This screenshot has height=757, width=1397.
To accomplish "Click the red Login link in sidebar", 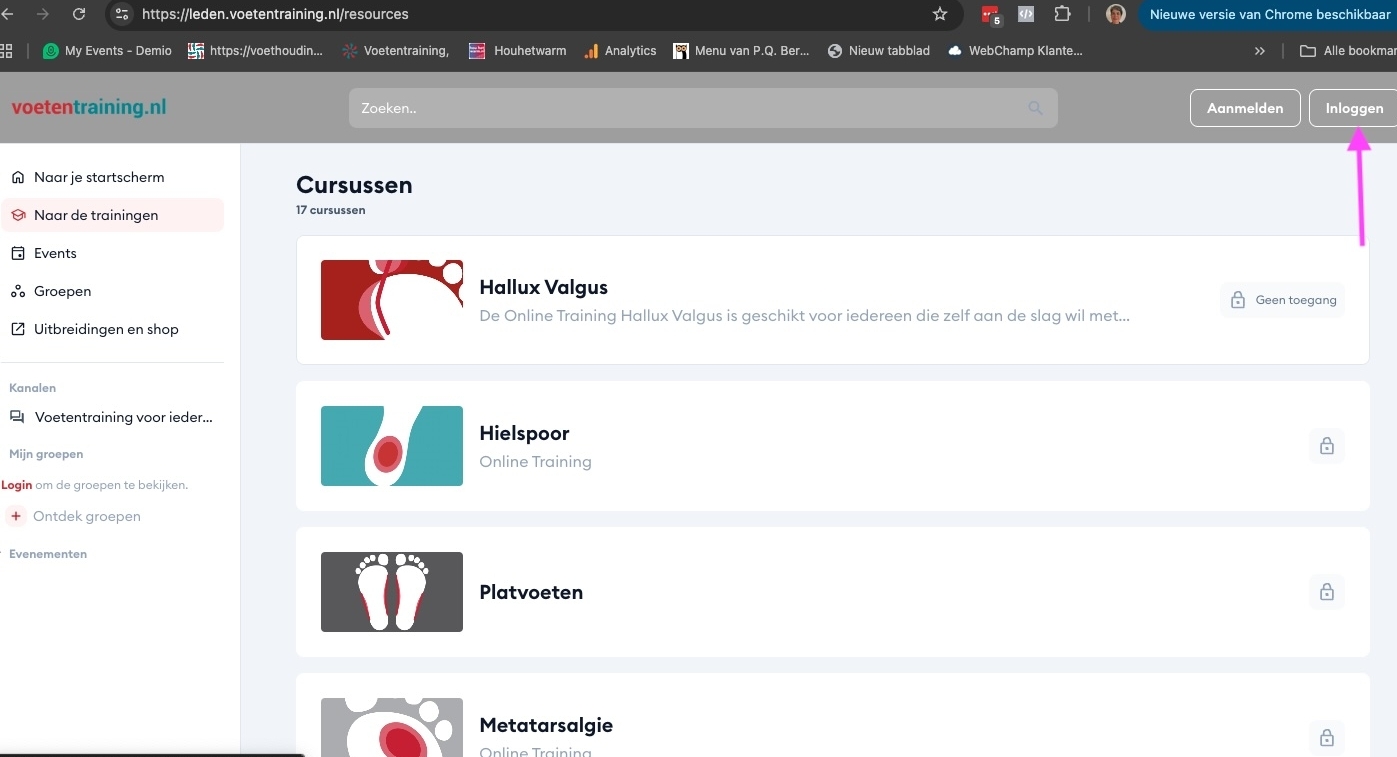I will click(17, 485).
